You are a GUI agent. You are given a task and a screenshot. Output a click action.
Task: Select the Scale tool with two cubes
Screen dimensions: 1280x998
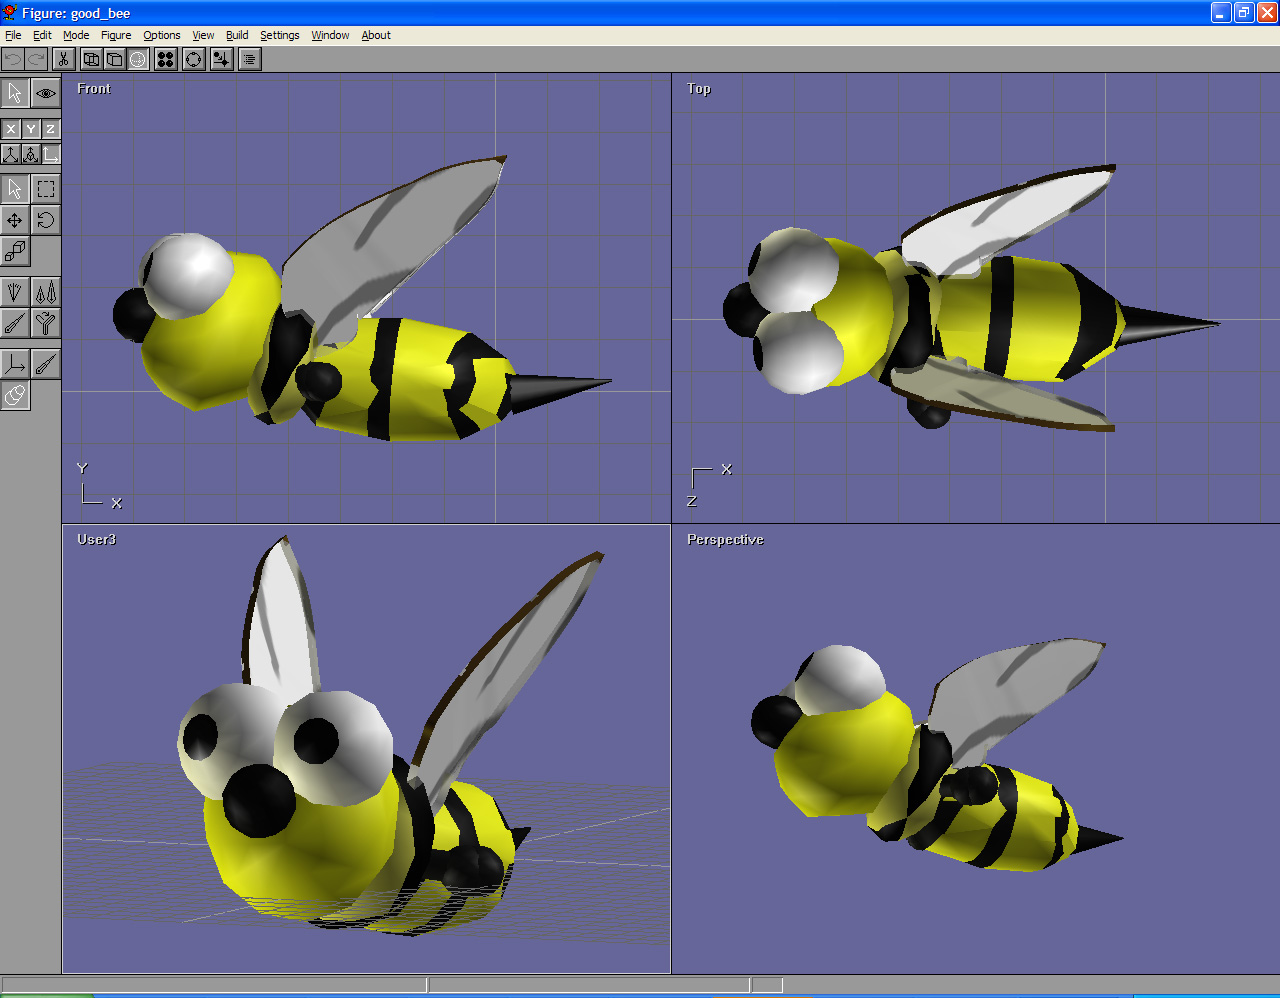pyautogui.click(x=15, y=251)
